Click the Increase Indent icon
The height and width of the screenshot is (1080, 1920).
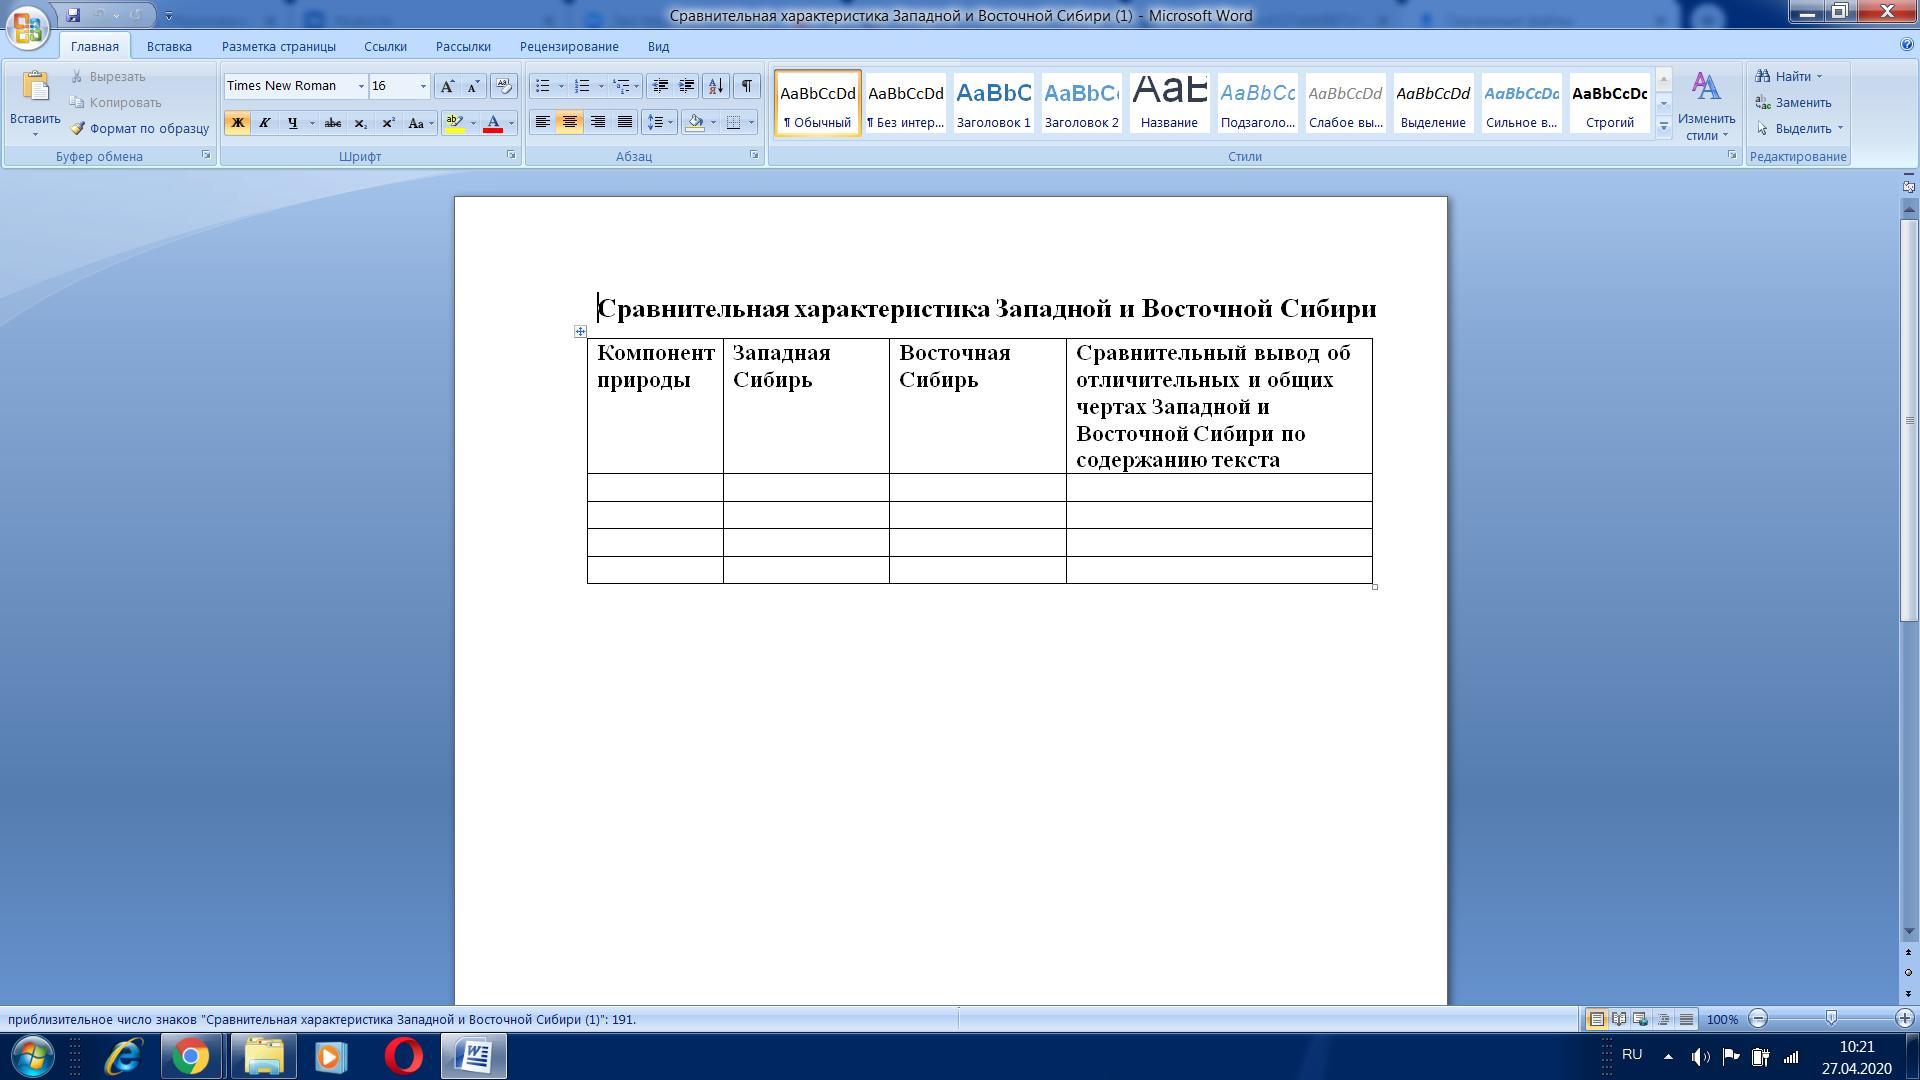[687, 86]
